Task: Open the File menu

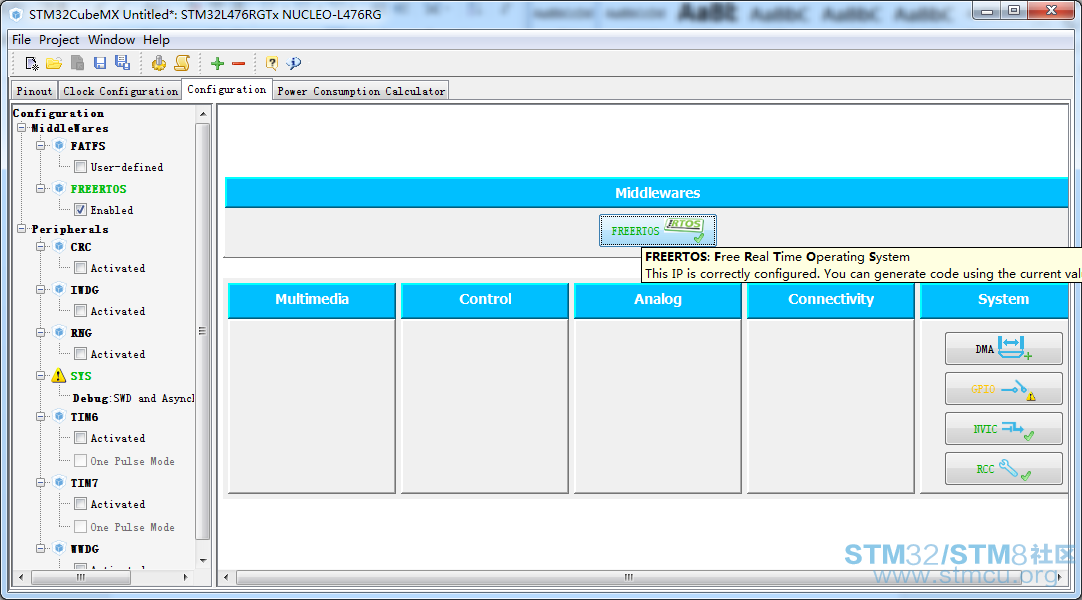Action: 21,39
